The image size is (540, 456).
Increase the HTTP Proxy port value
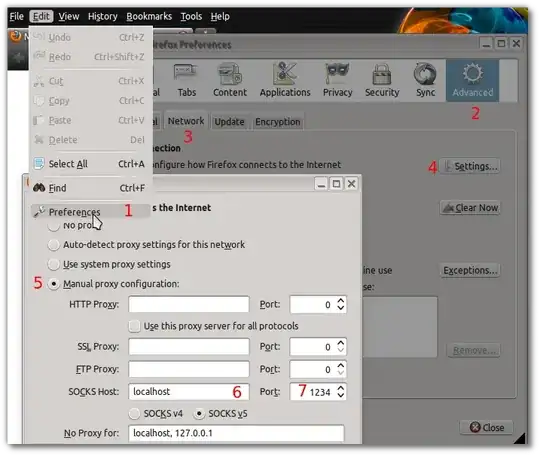341,300
